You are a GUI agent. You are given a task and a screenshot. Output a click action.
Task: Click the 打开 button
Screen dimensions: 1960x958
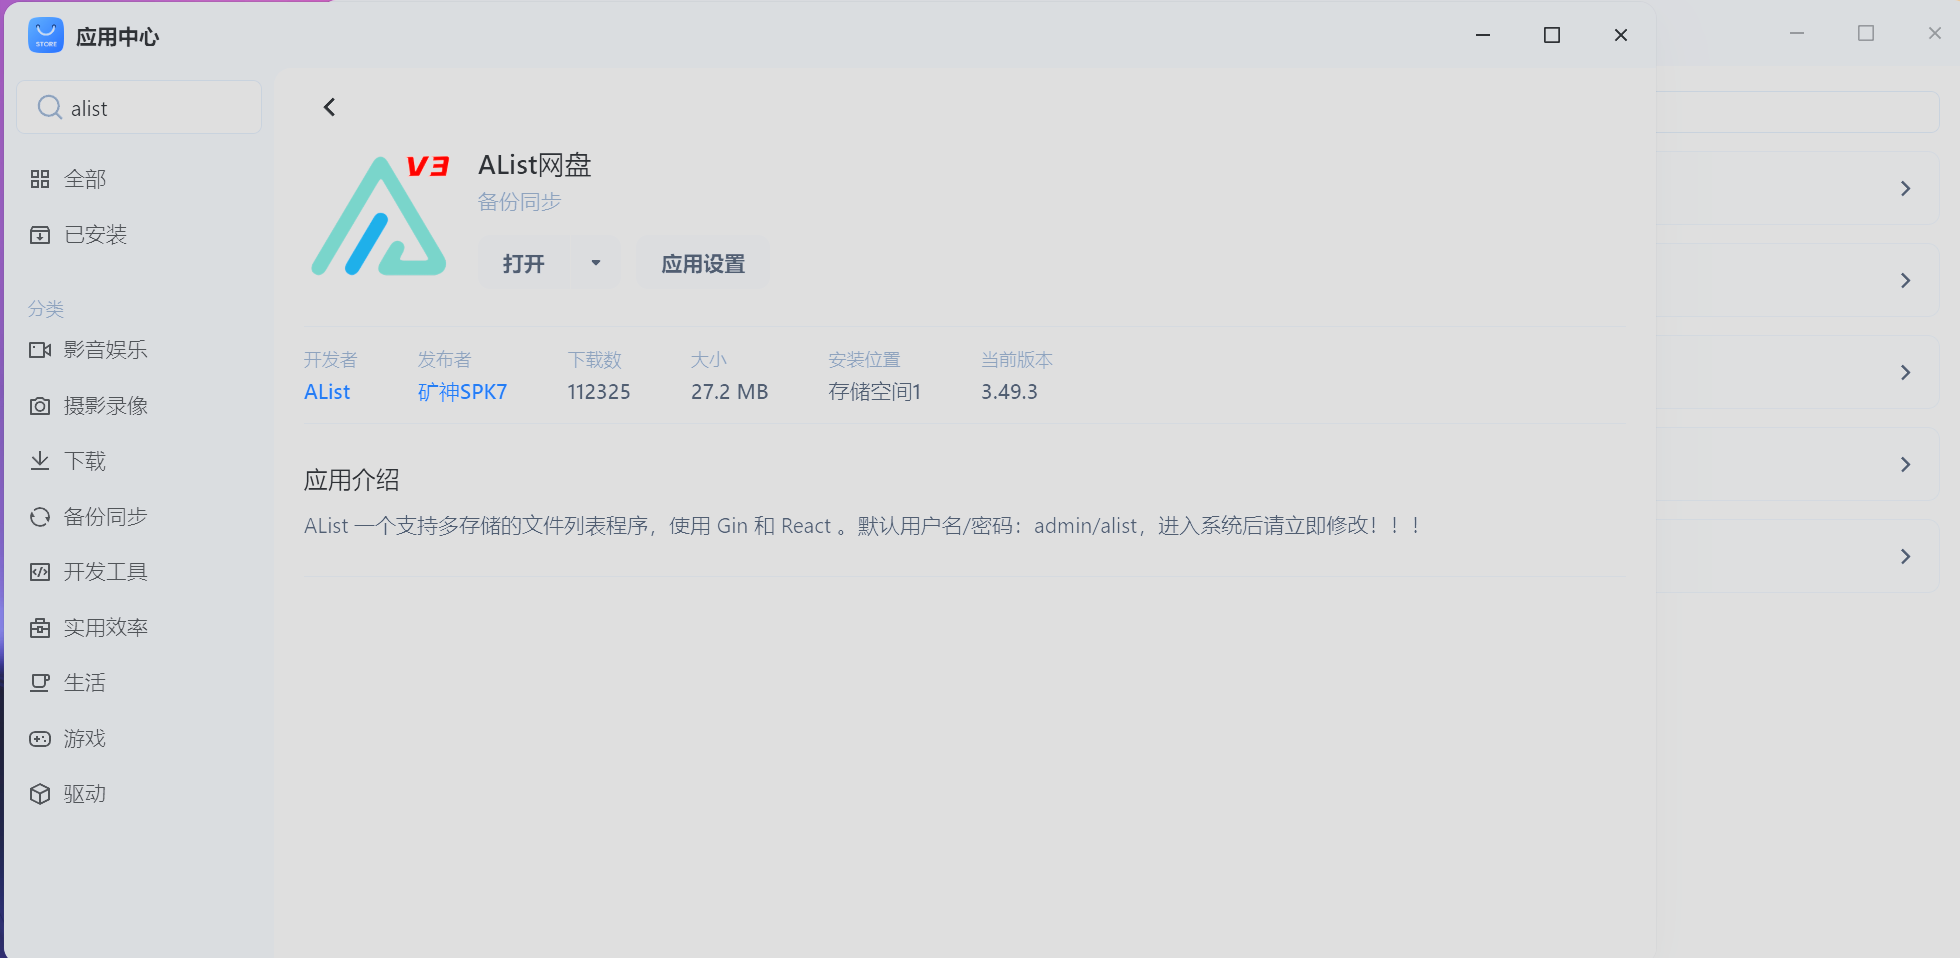tap(524, 264)
